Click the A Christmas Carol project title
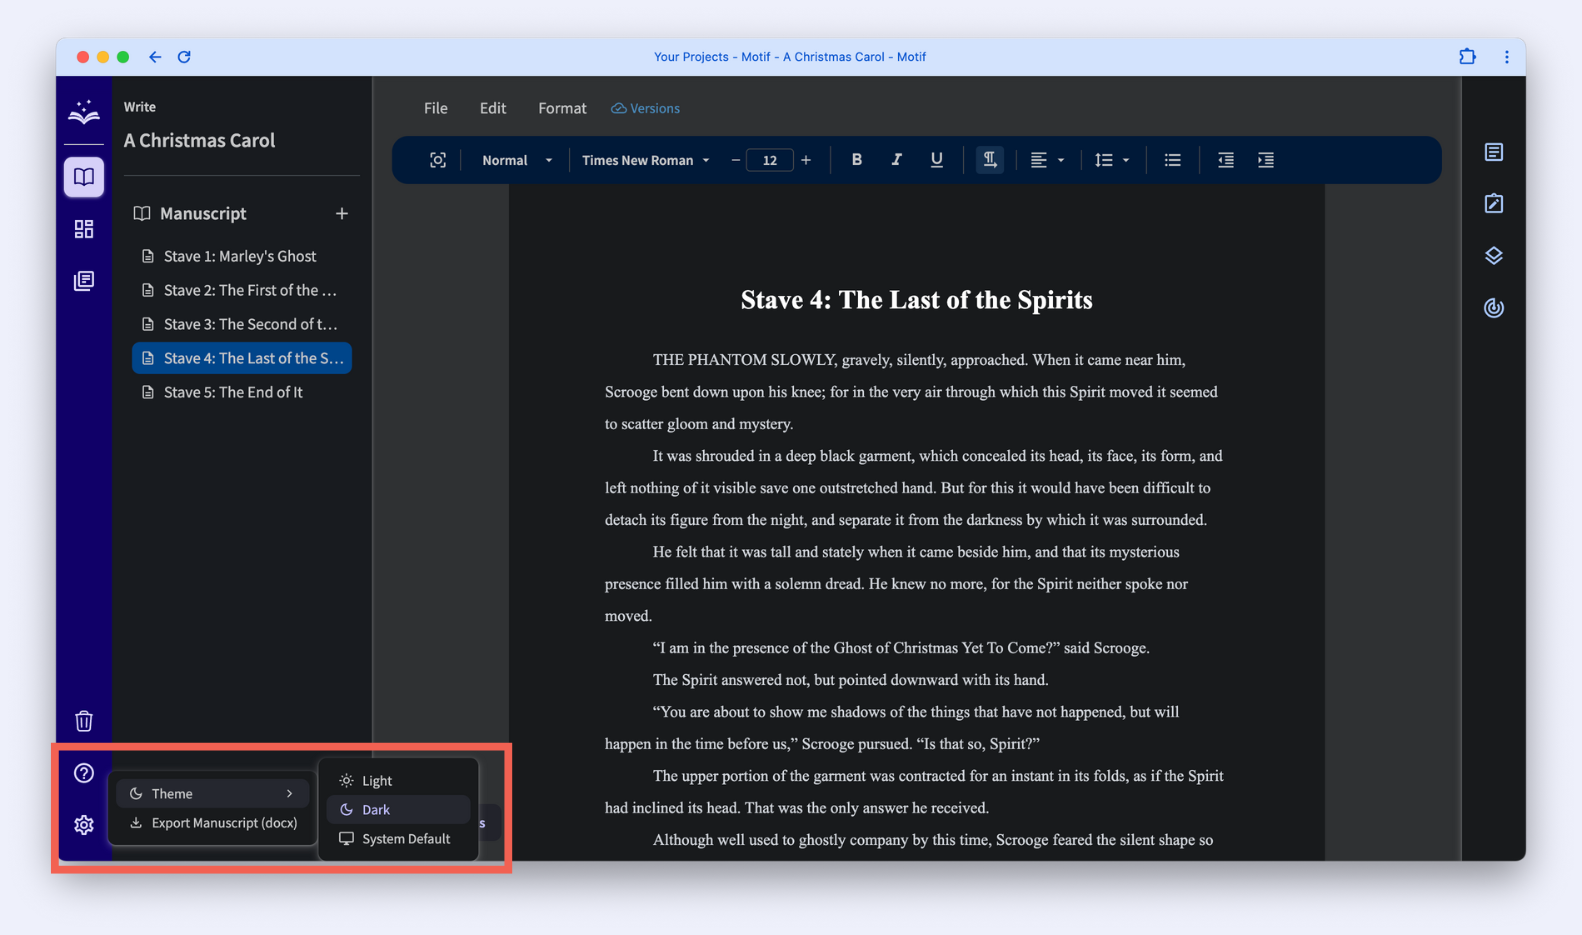Image resolution: width=1582 pixels, height=935 pixels. tap(199, 141)
